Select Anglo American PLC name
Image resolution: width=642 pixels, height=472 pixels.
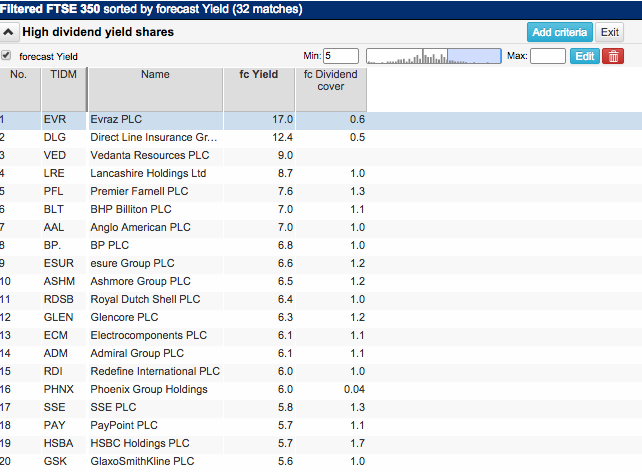(140, 228)
